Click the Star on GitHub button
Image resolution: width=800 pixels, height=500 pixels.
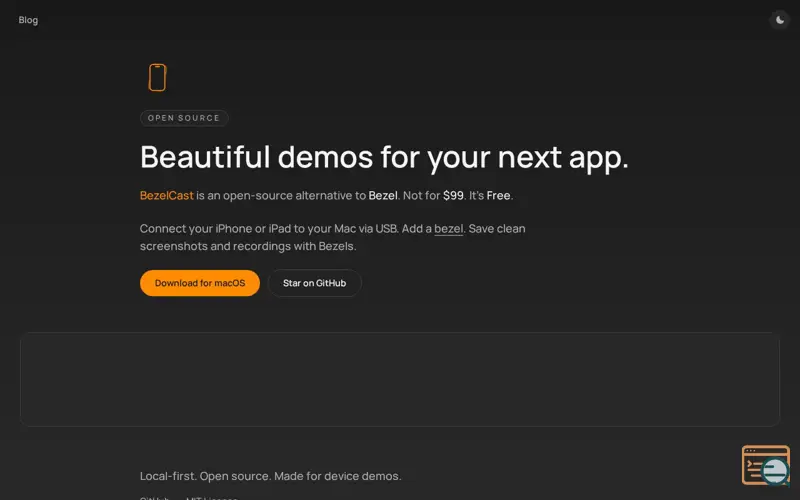coord(315,283)
